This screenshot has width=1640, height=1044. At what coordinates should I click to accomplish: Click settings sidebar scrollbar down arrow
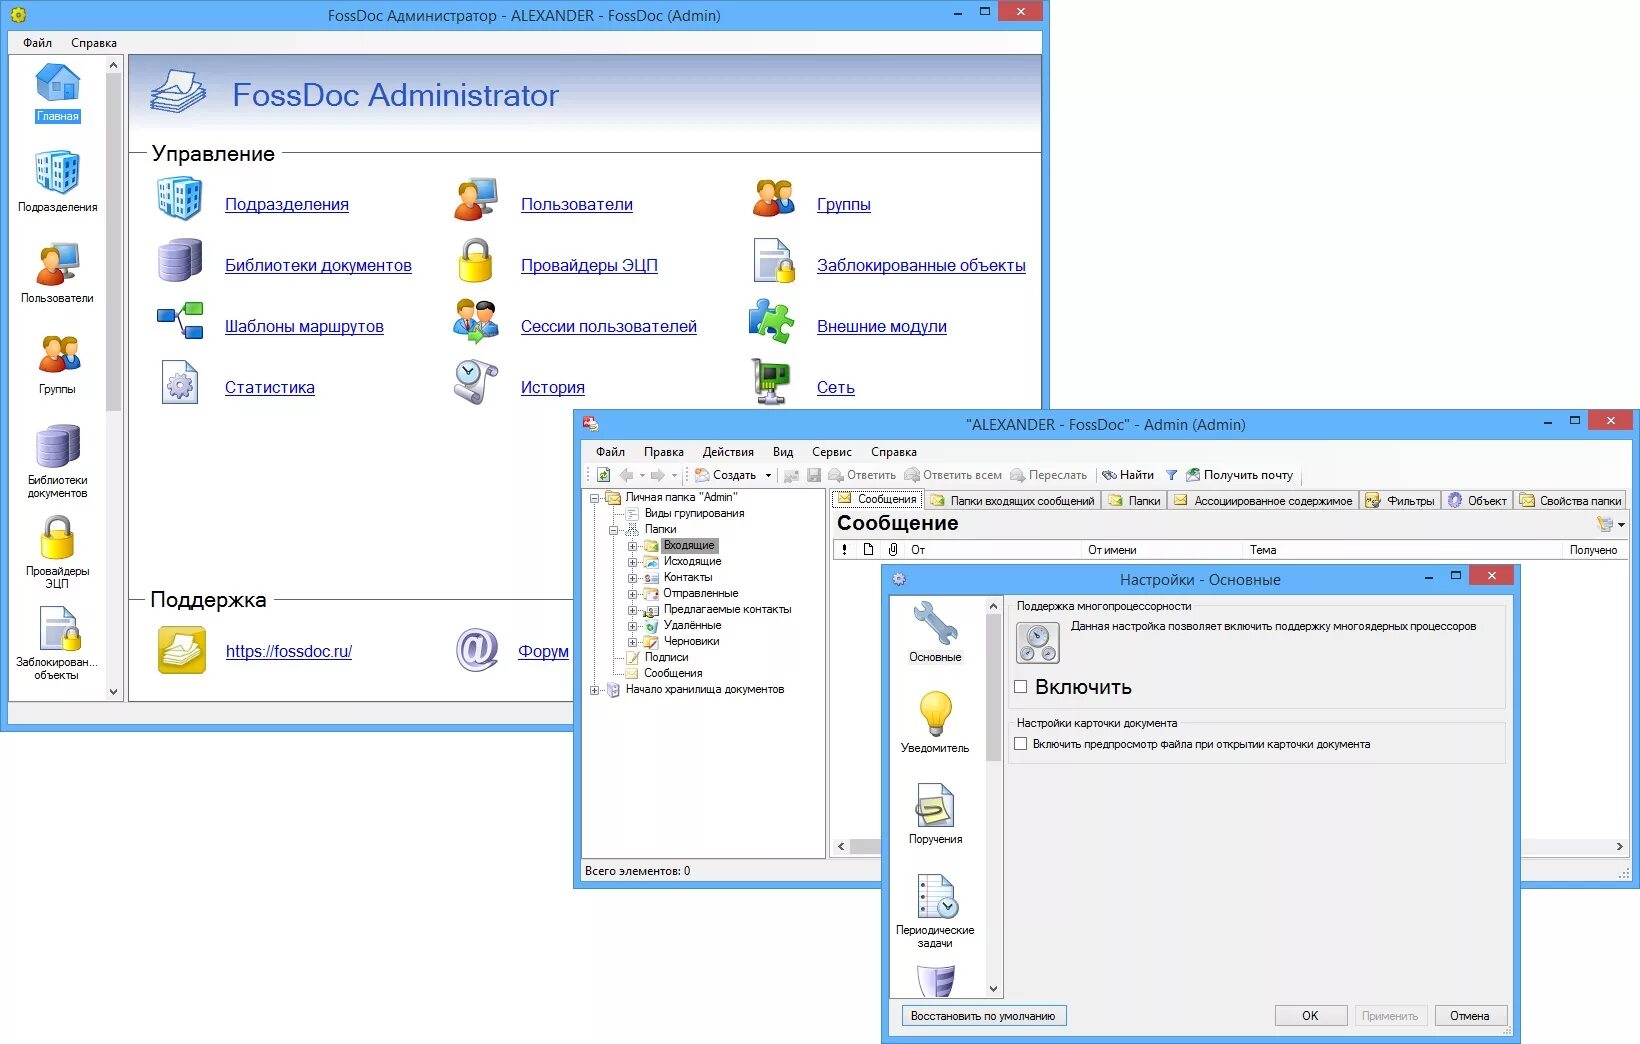pyautogui.click(x=993, y=989)
